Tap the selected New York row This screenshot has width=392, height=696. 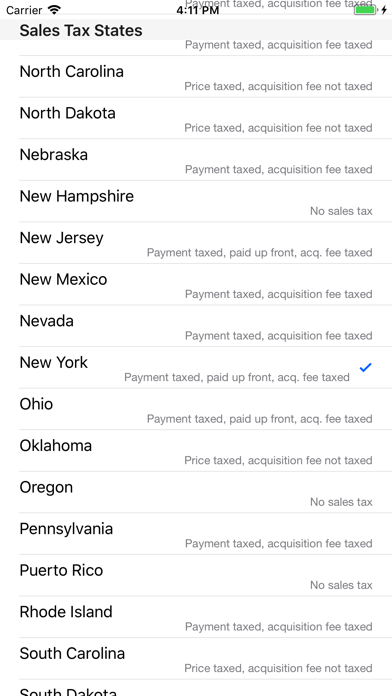(x=196, y=368)
